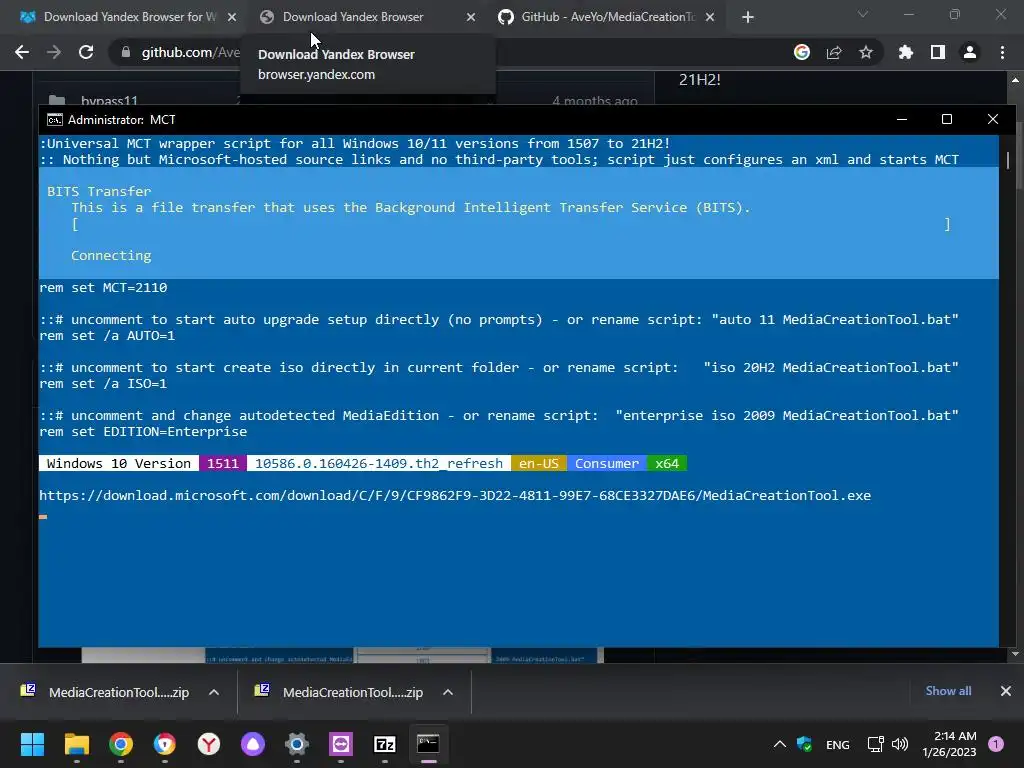Open the purple Alice assistant taskbar icon
The height and width of the screenshot is (768, 1024).
point(253,744)
